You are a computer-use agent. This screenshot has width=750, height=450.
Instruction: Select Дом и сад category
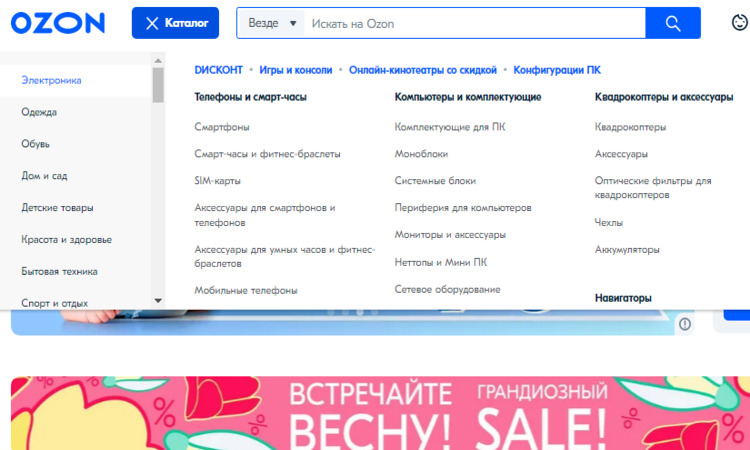(44, 176)
